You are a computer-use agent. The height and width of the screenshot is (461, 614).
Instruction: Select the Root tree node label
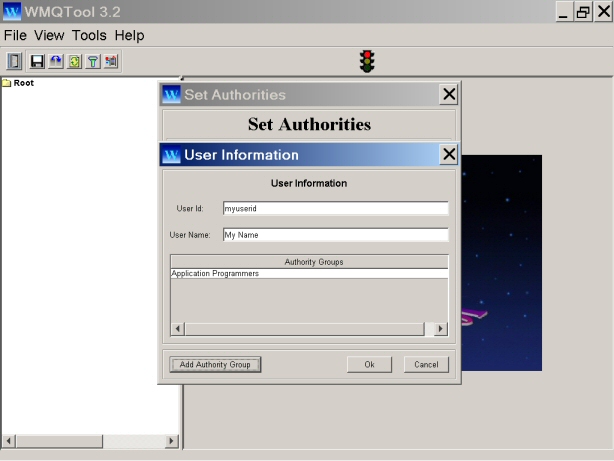point(23,83)
